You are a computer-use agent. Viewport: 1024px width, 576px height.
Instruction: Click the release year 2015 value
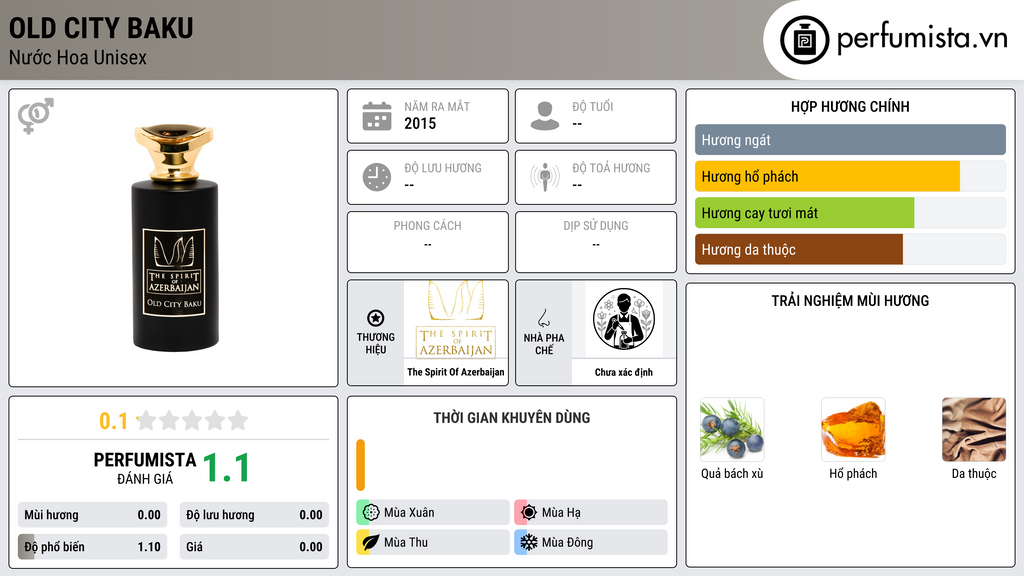click(420, 123)
